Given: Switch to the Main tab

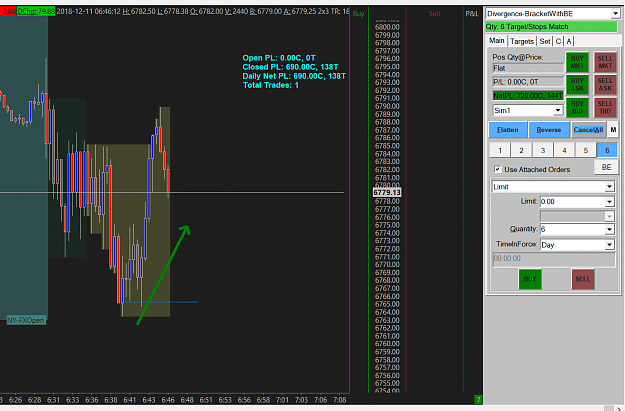Looking at the screenshot, I should [497, 41].
